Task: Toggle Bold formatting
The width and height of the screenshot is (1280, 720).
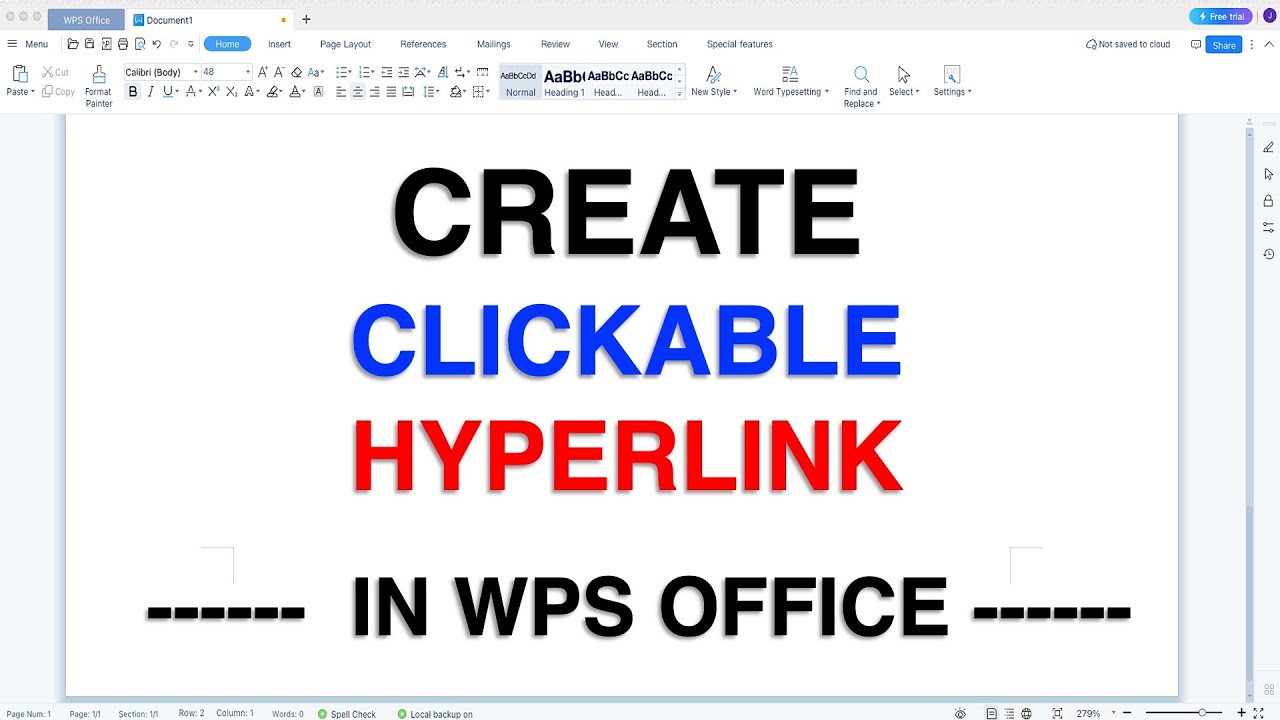Action: click(133, 91)
